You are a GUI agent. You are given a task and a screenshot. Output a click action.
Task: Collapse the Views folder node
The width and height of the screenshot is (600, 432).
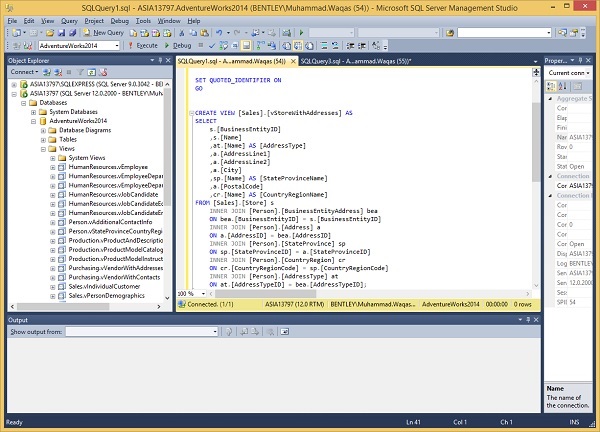(41, 148)
